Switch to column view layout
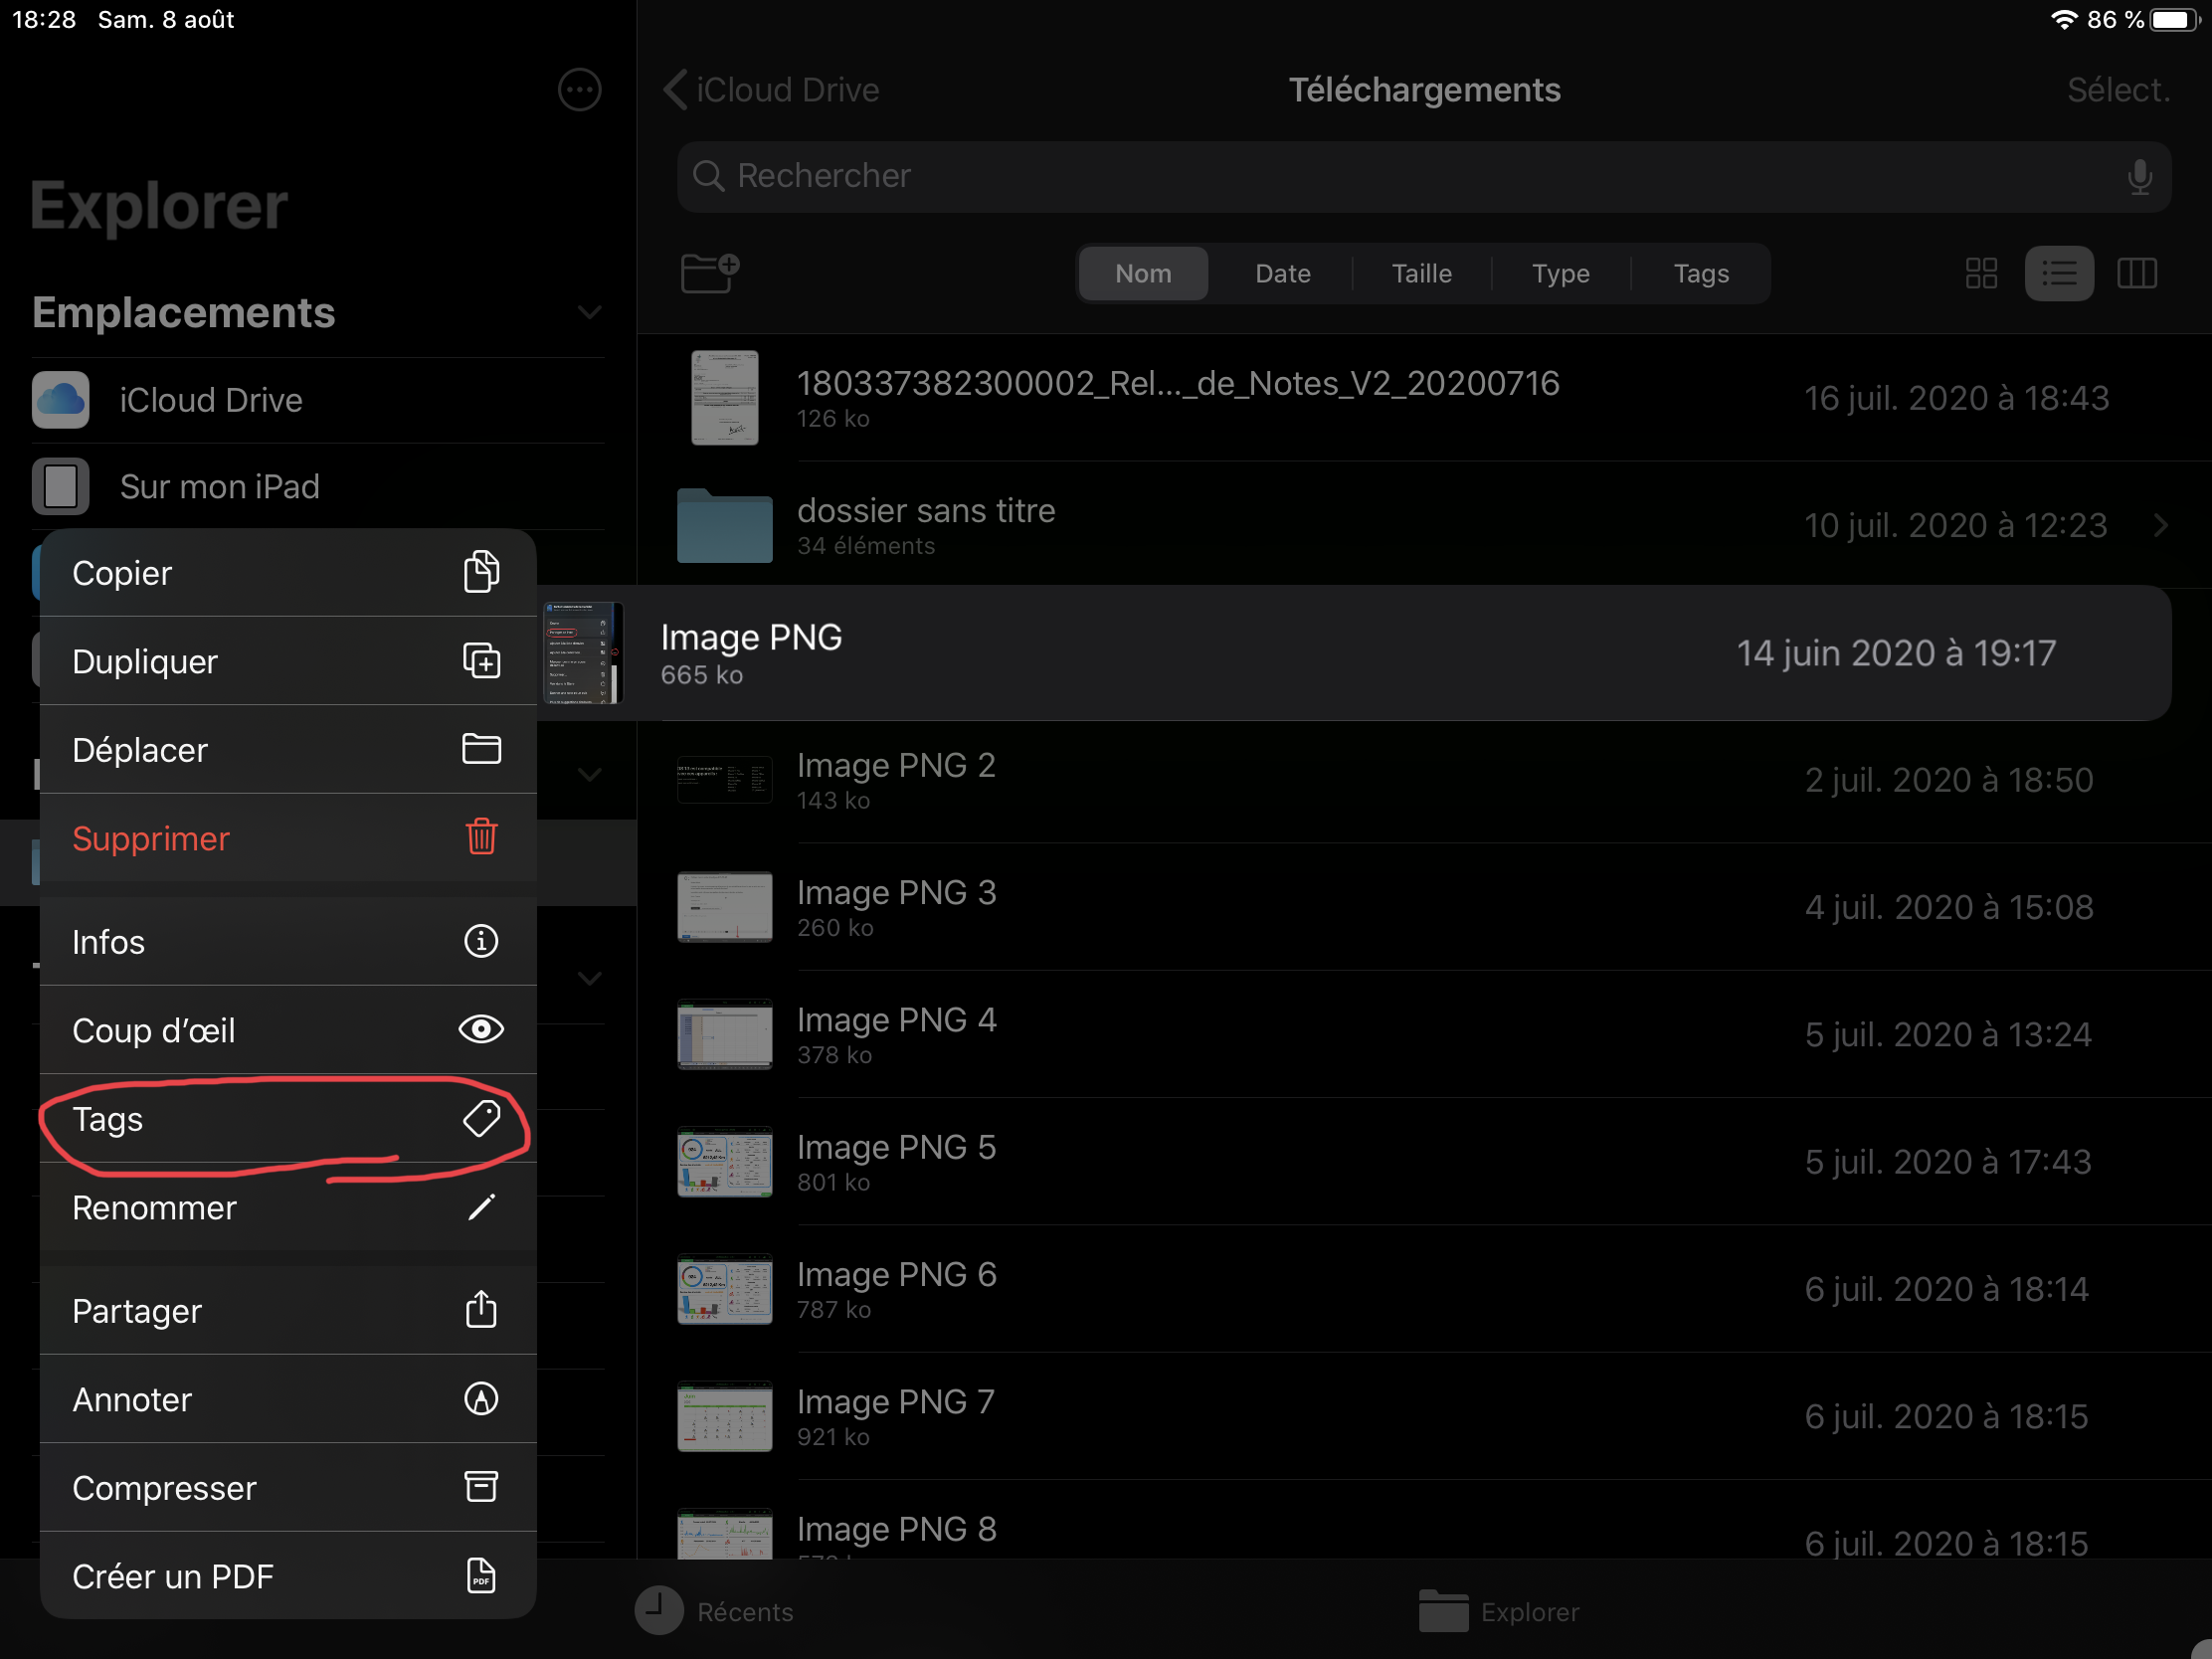The height and width of the screenshot is (1659, 2212). click(2136, 273)
